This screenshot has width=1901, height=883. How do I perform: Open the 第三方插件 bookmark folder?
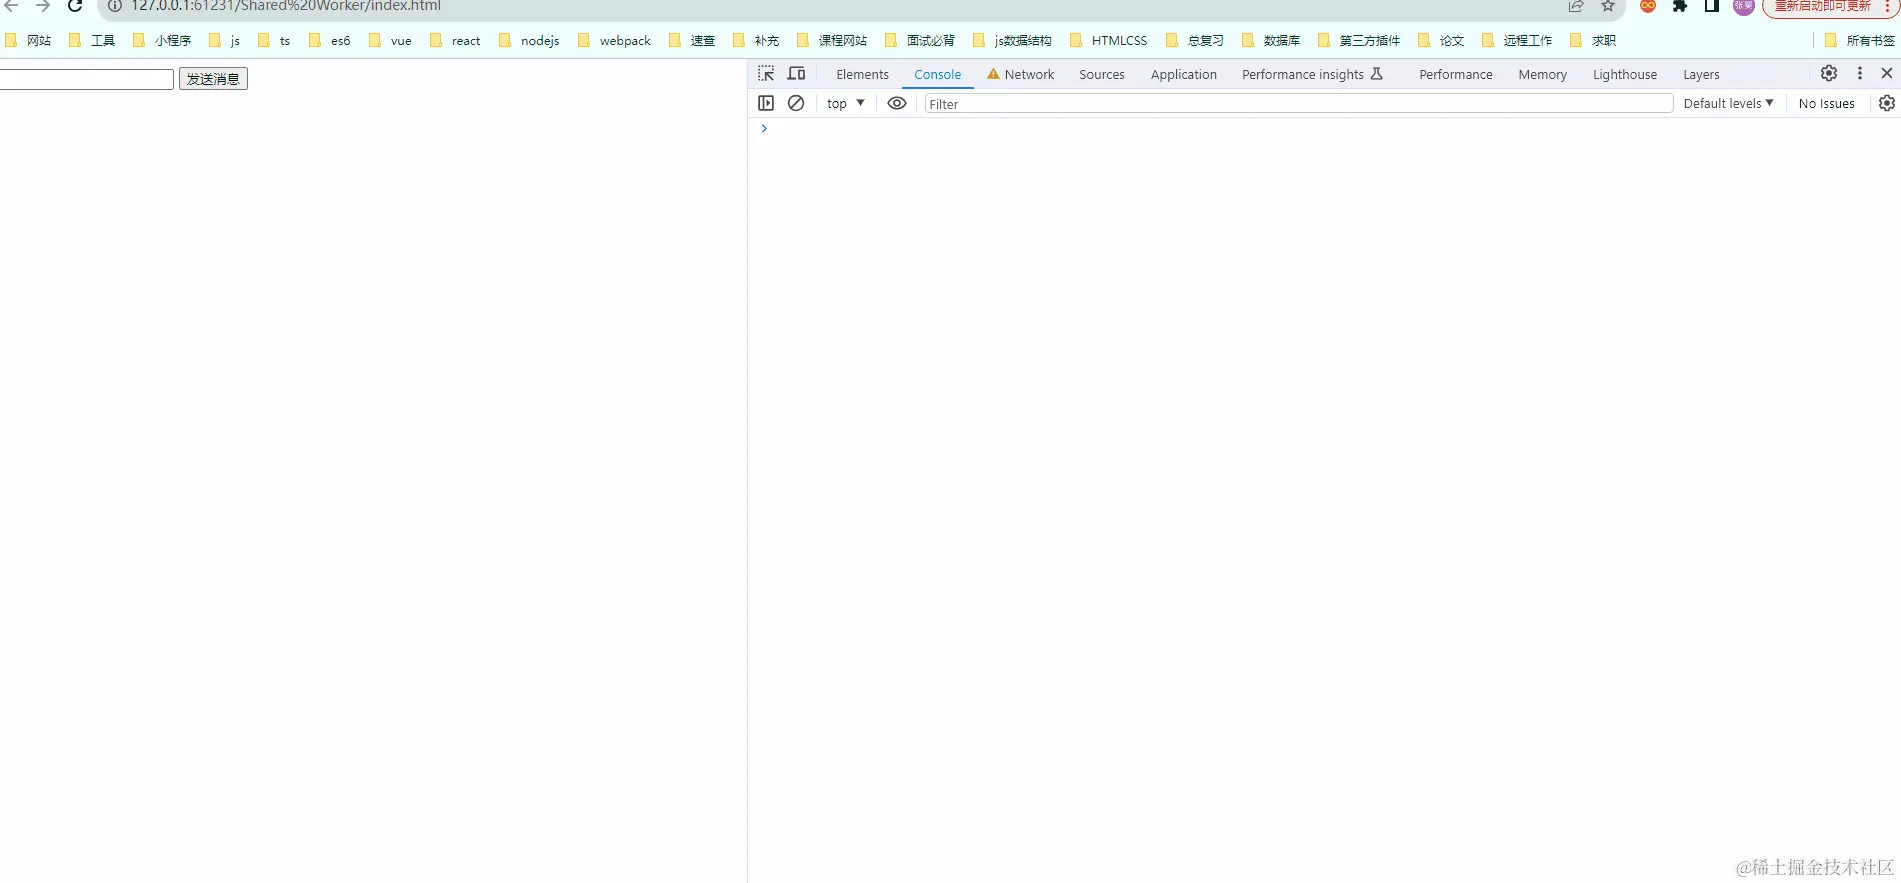pyautogui.click(x=1359, y=41)
